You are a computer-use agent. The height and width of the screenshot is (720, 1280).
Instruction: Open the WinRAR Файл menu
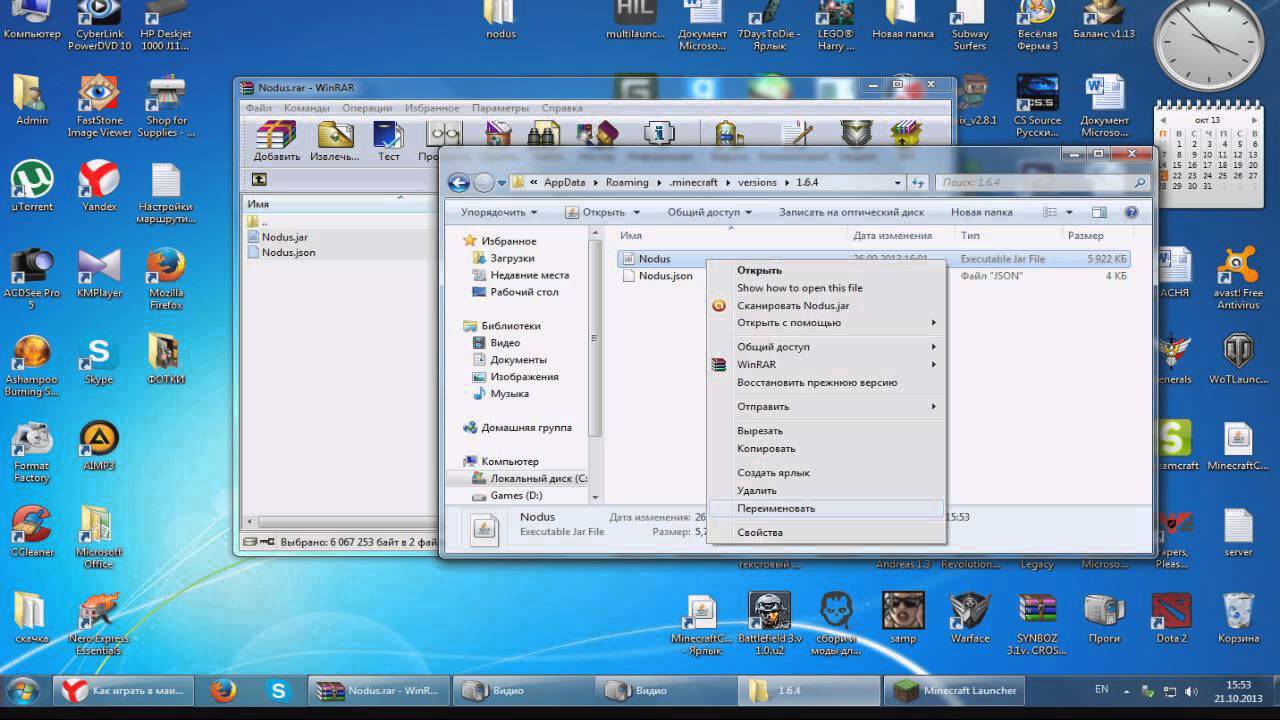[x=258, y=108]
